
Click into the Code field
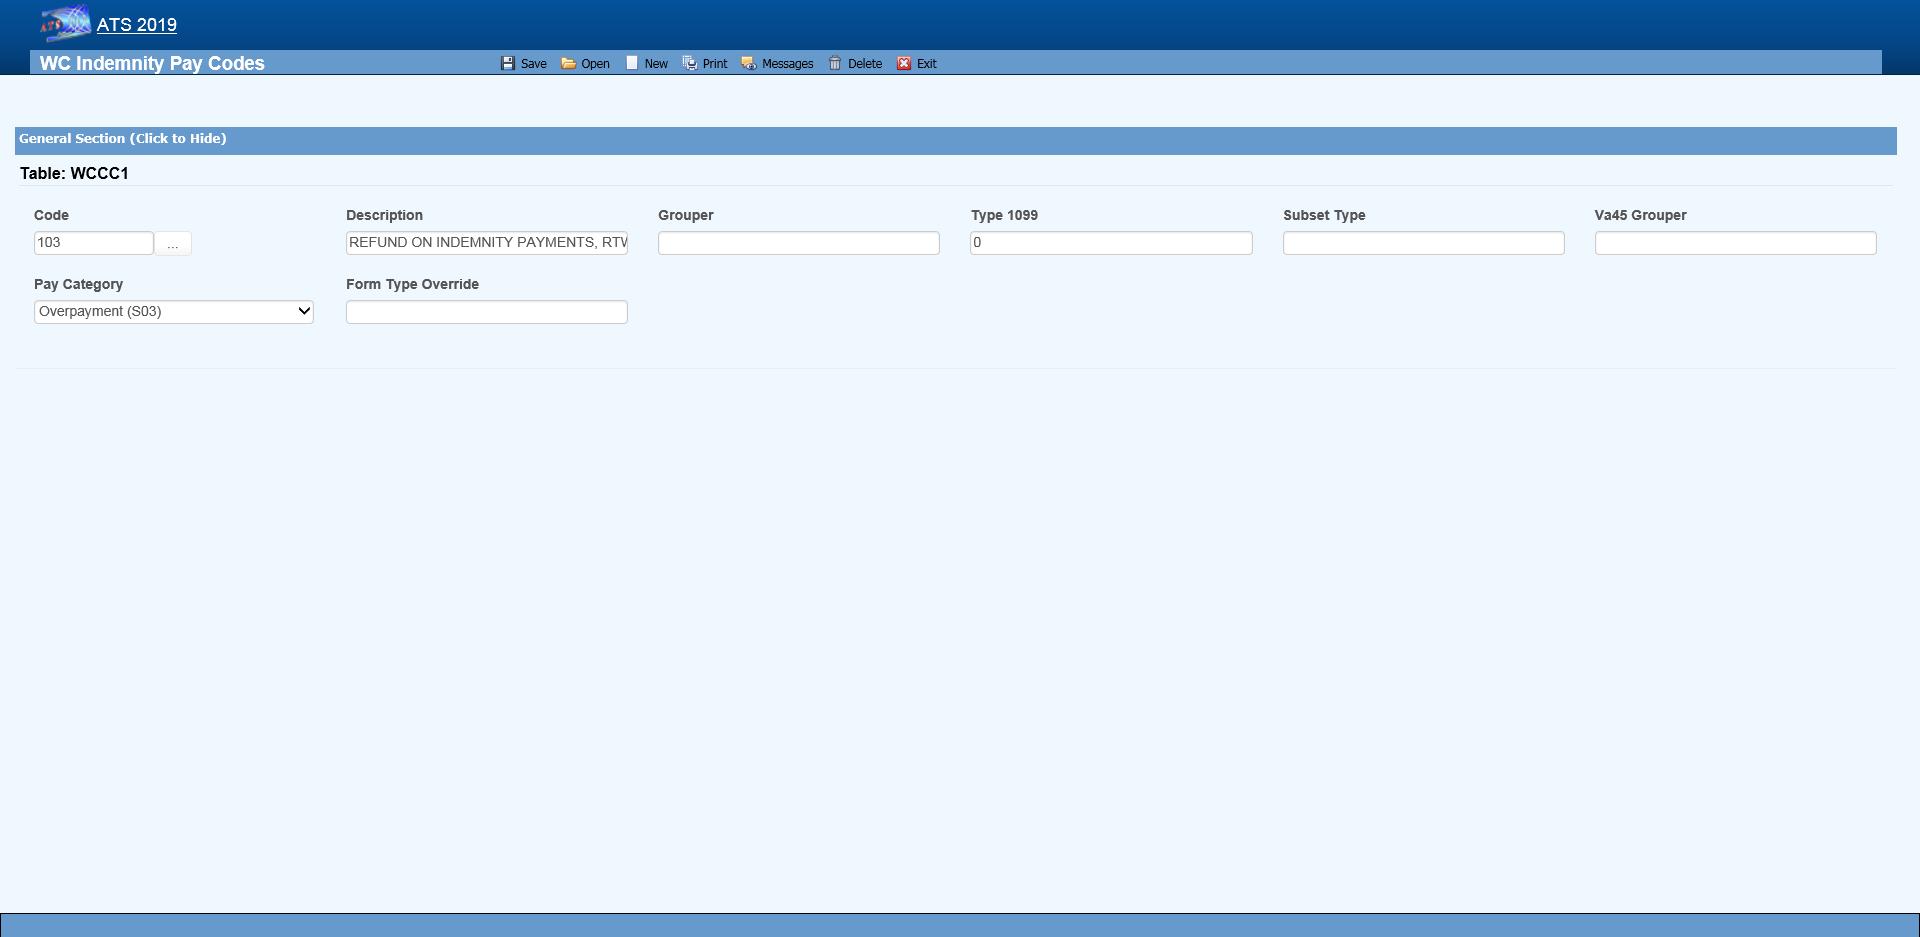[x=93, y=243]
